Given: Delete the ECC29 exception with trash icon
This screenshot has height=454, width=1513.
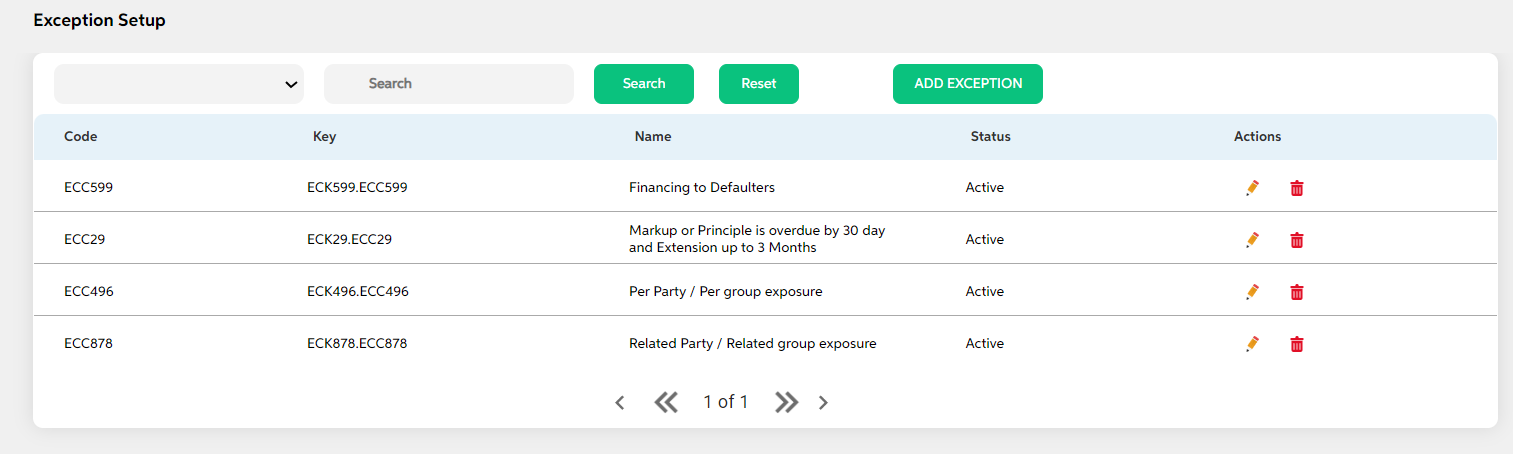Looking at the screenshot, I should tap(1297, 240).
